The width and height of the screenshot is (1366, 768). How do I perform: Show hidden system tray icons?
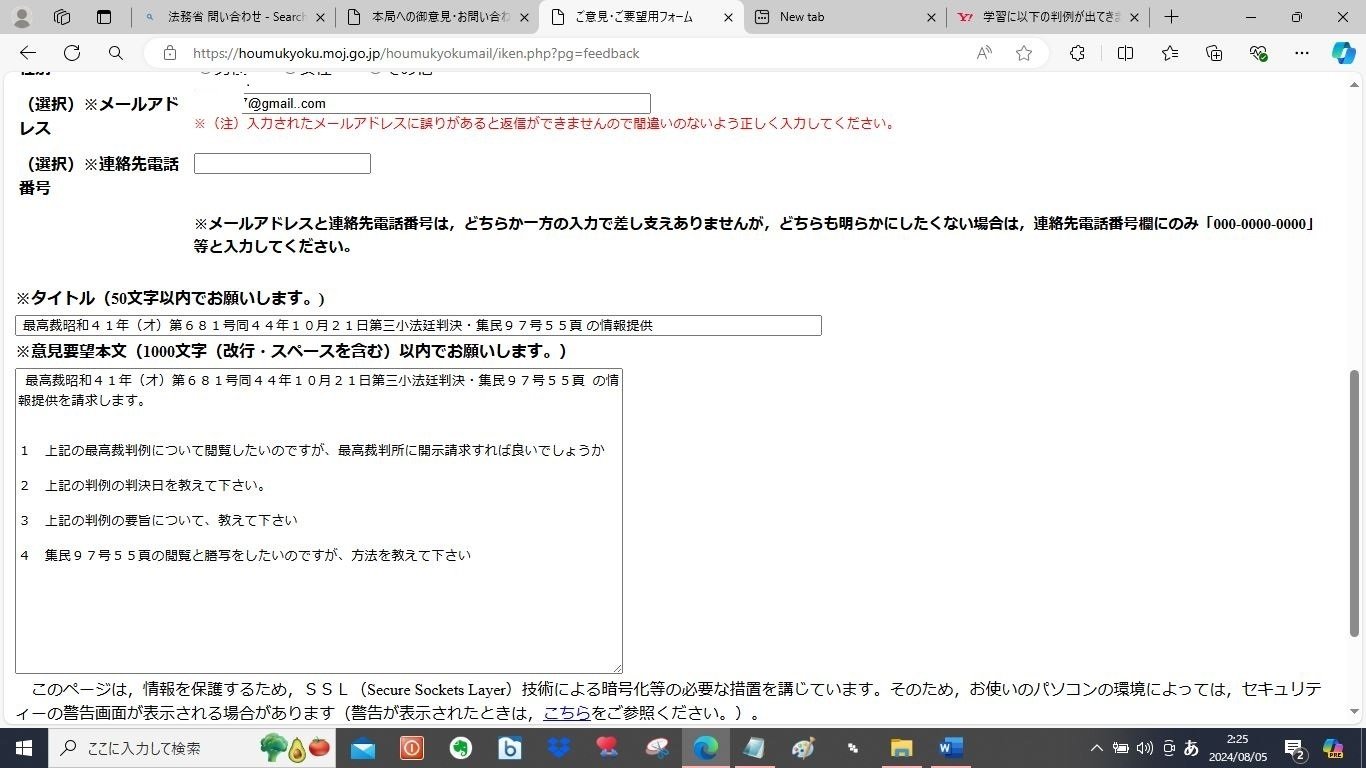click(x=1096, y=748)
